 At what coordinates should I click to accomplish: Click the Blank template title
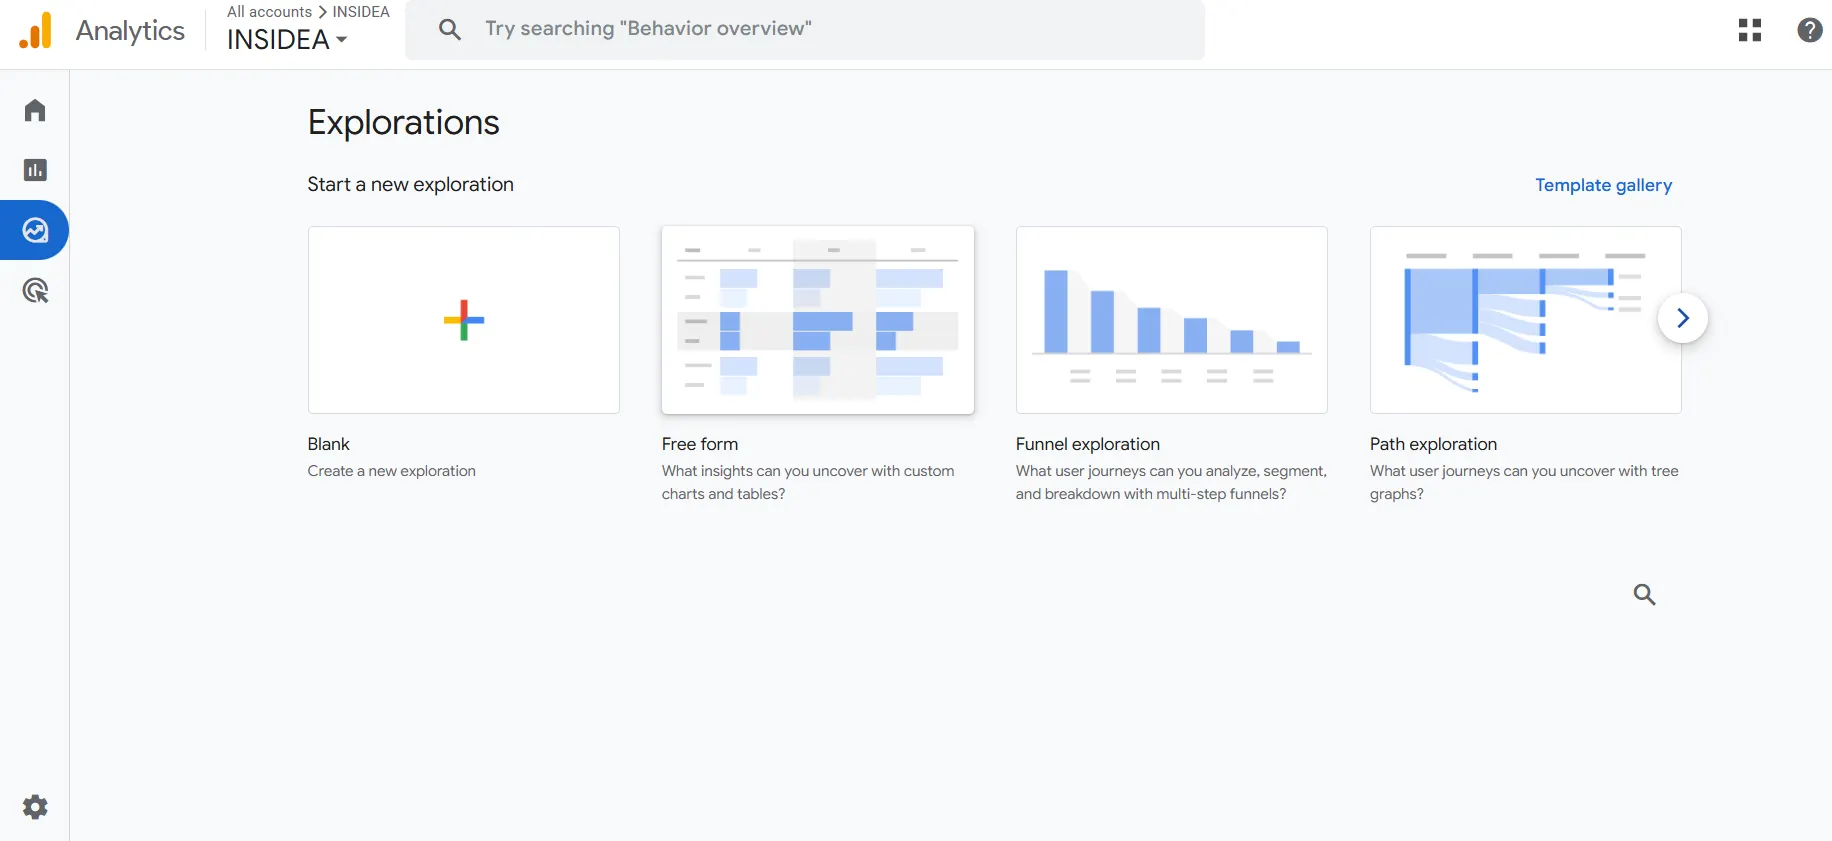[x=328, y=444]
